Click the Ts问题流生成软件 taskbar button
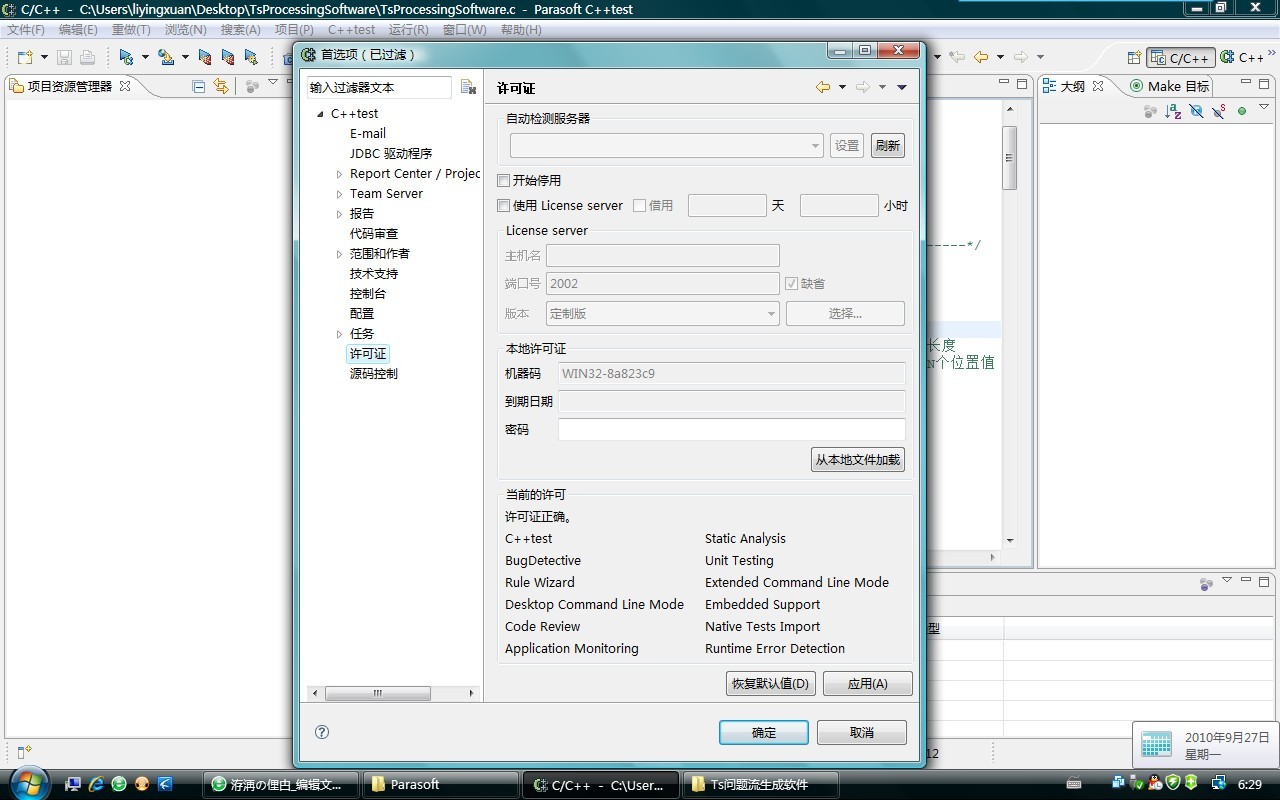The width and height of the screenshot is (1280, 800). point(760,785)
